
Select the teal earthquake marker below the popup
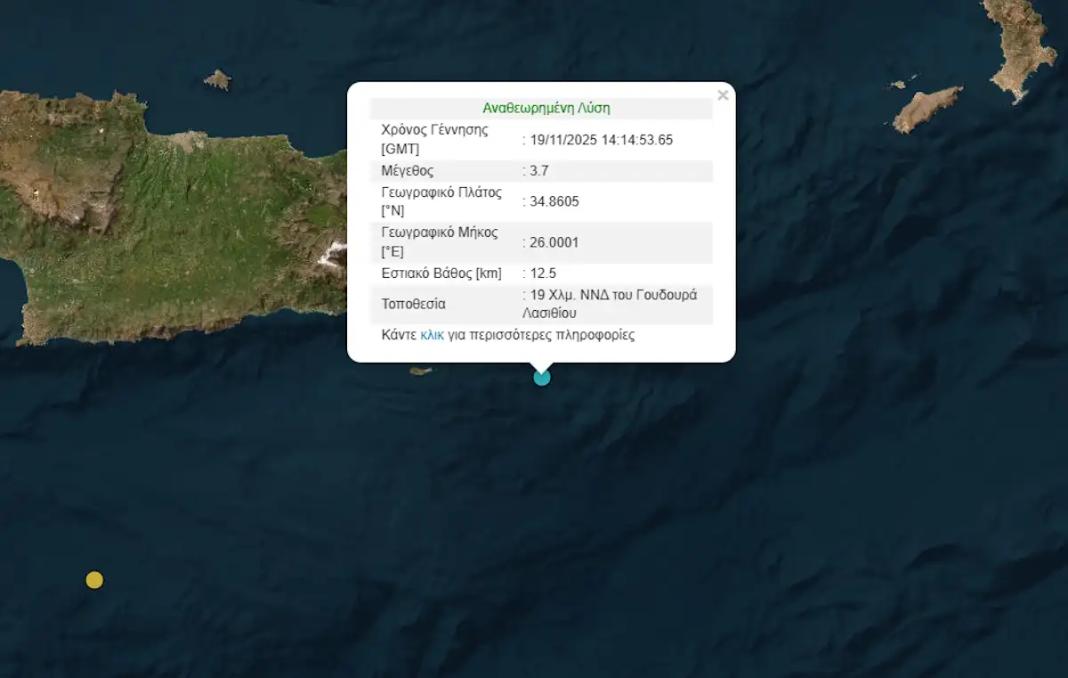point(542,377)
